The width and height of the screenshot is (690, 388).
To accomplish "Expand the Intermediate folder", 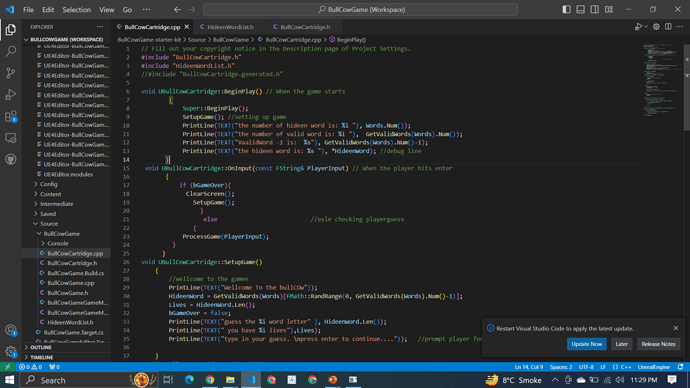I will 57,204.
